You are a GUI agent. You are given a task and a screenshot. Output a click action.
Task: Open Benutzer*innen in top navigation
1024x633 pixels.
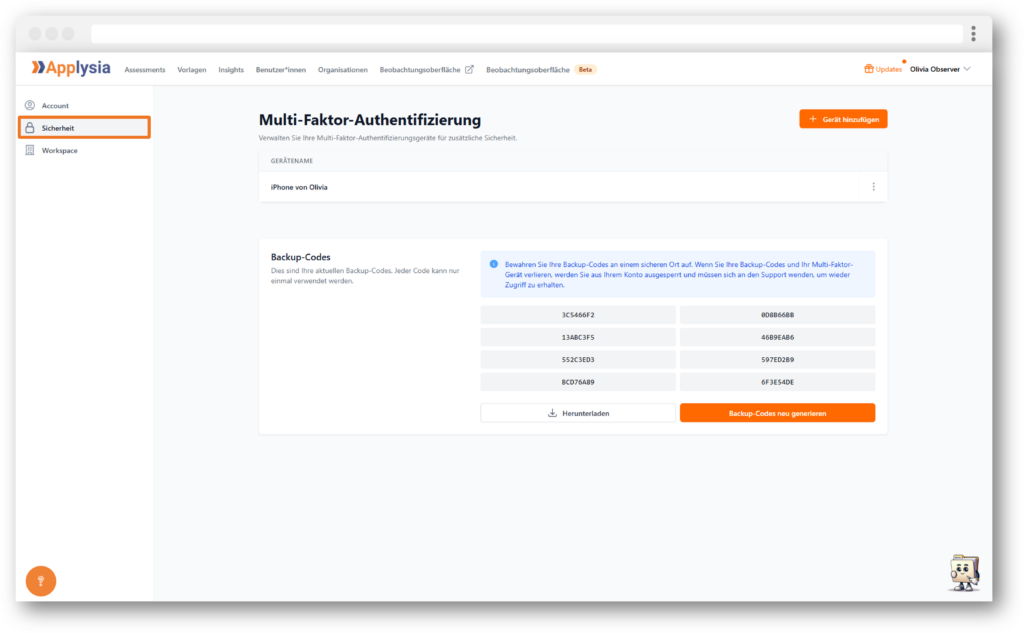(281, 69)
